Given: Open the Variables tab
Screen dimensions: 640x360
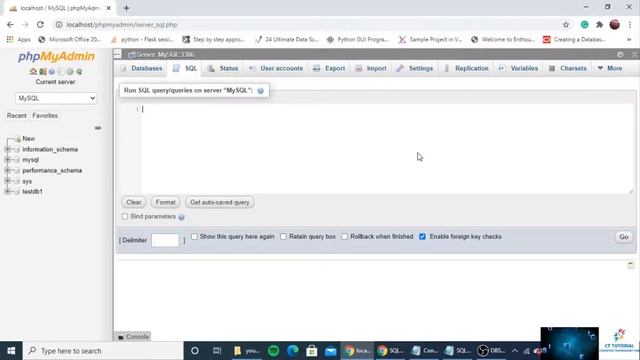Looking at the screenshot, I should tap(518, 68).
